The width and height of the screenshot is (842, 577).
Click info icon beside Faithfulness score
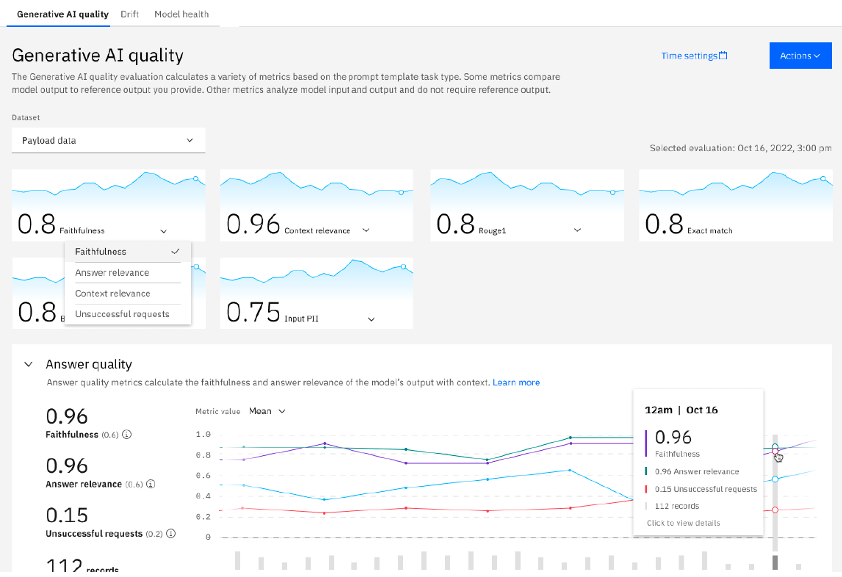pyautogui.click(x=127, y=434)
